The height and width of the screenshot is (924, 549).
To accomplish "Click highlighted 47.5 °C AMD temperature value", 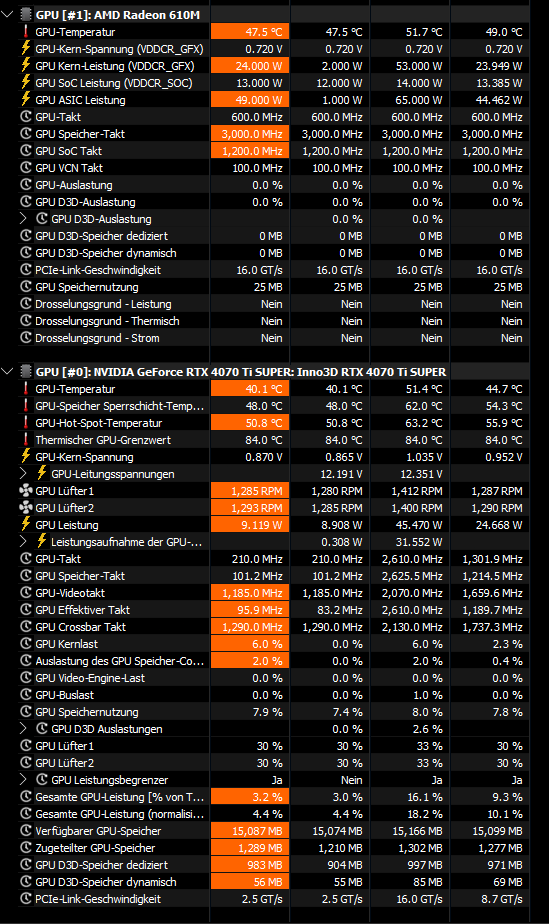I will click(250, 32).
